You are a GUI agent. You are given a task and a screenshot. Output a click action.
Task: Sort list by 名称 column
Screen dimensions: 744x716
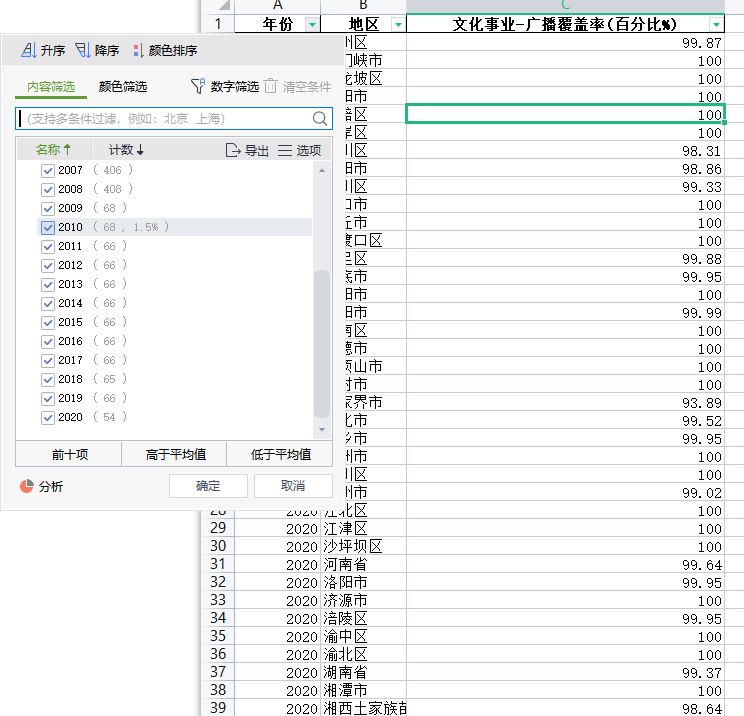click(x=53, y=149)
